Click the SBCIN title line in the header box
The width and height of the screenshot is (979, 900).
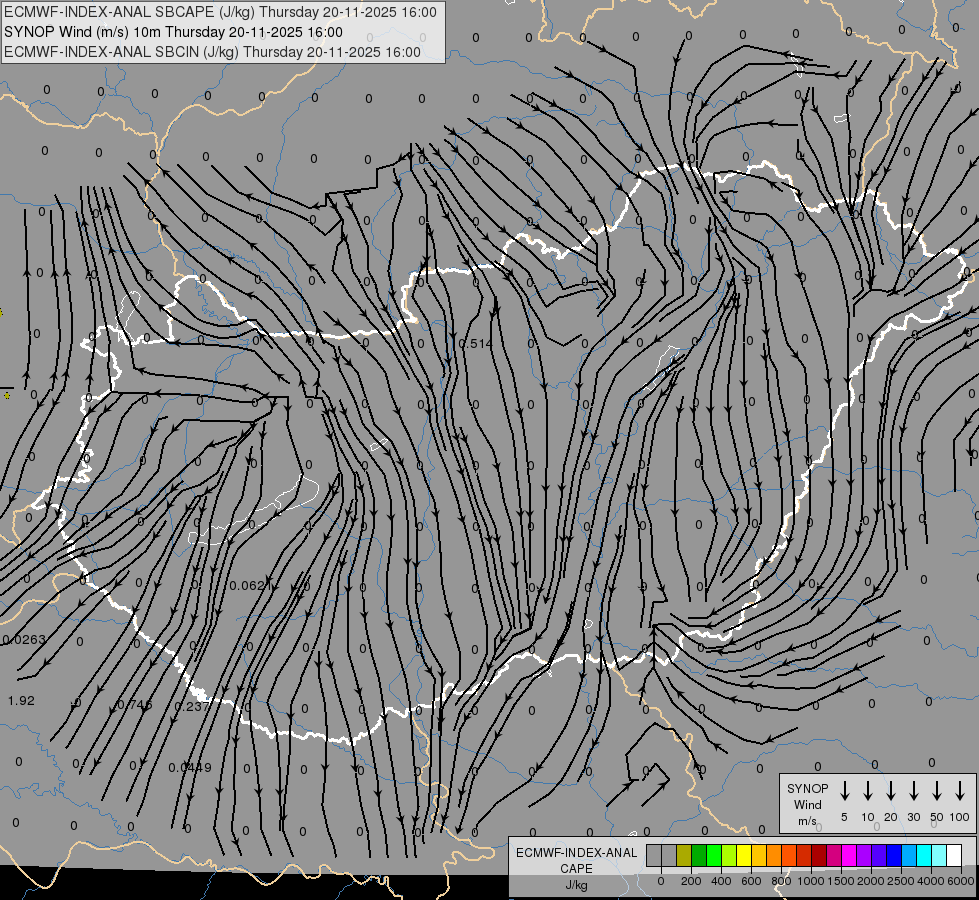pyautogui.click(x=212, y=52)
